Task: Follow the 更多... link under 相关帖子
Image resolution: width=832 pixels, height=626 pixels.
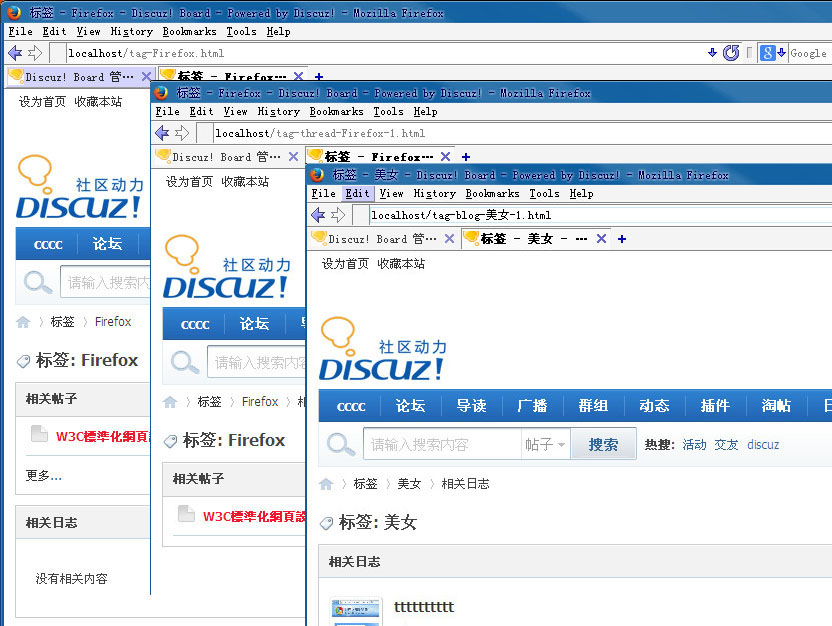Action: [x=43, y=476]
